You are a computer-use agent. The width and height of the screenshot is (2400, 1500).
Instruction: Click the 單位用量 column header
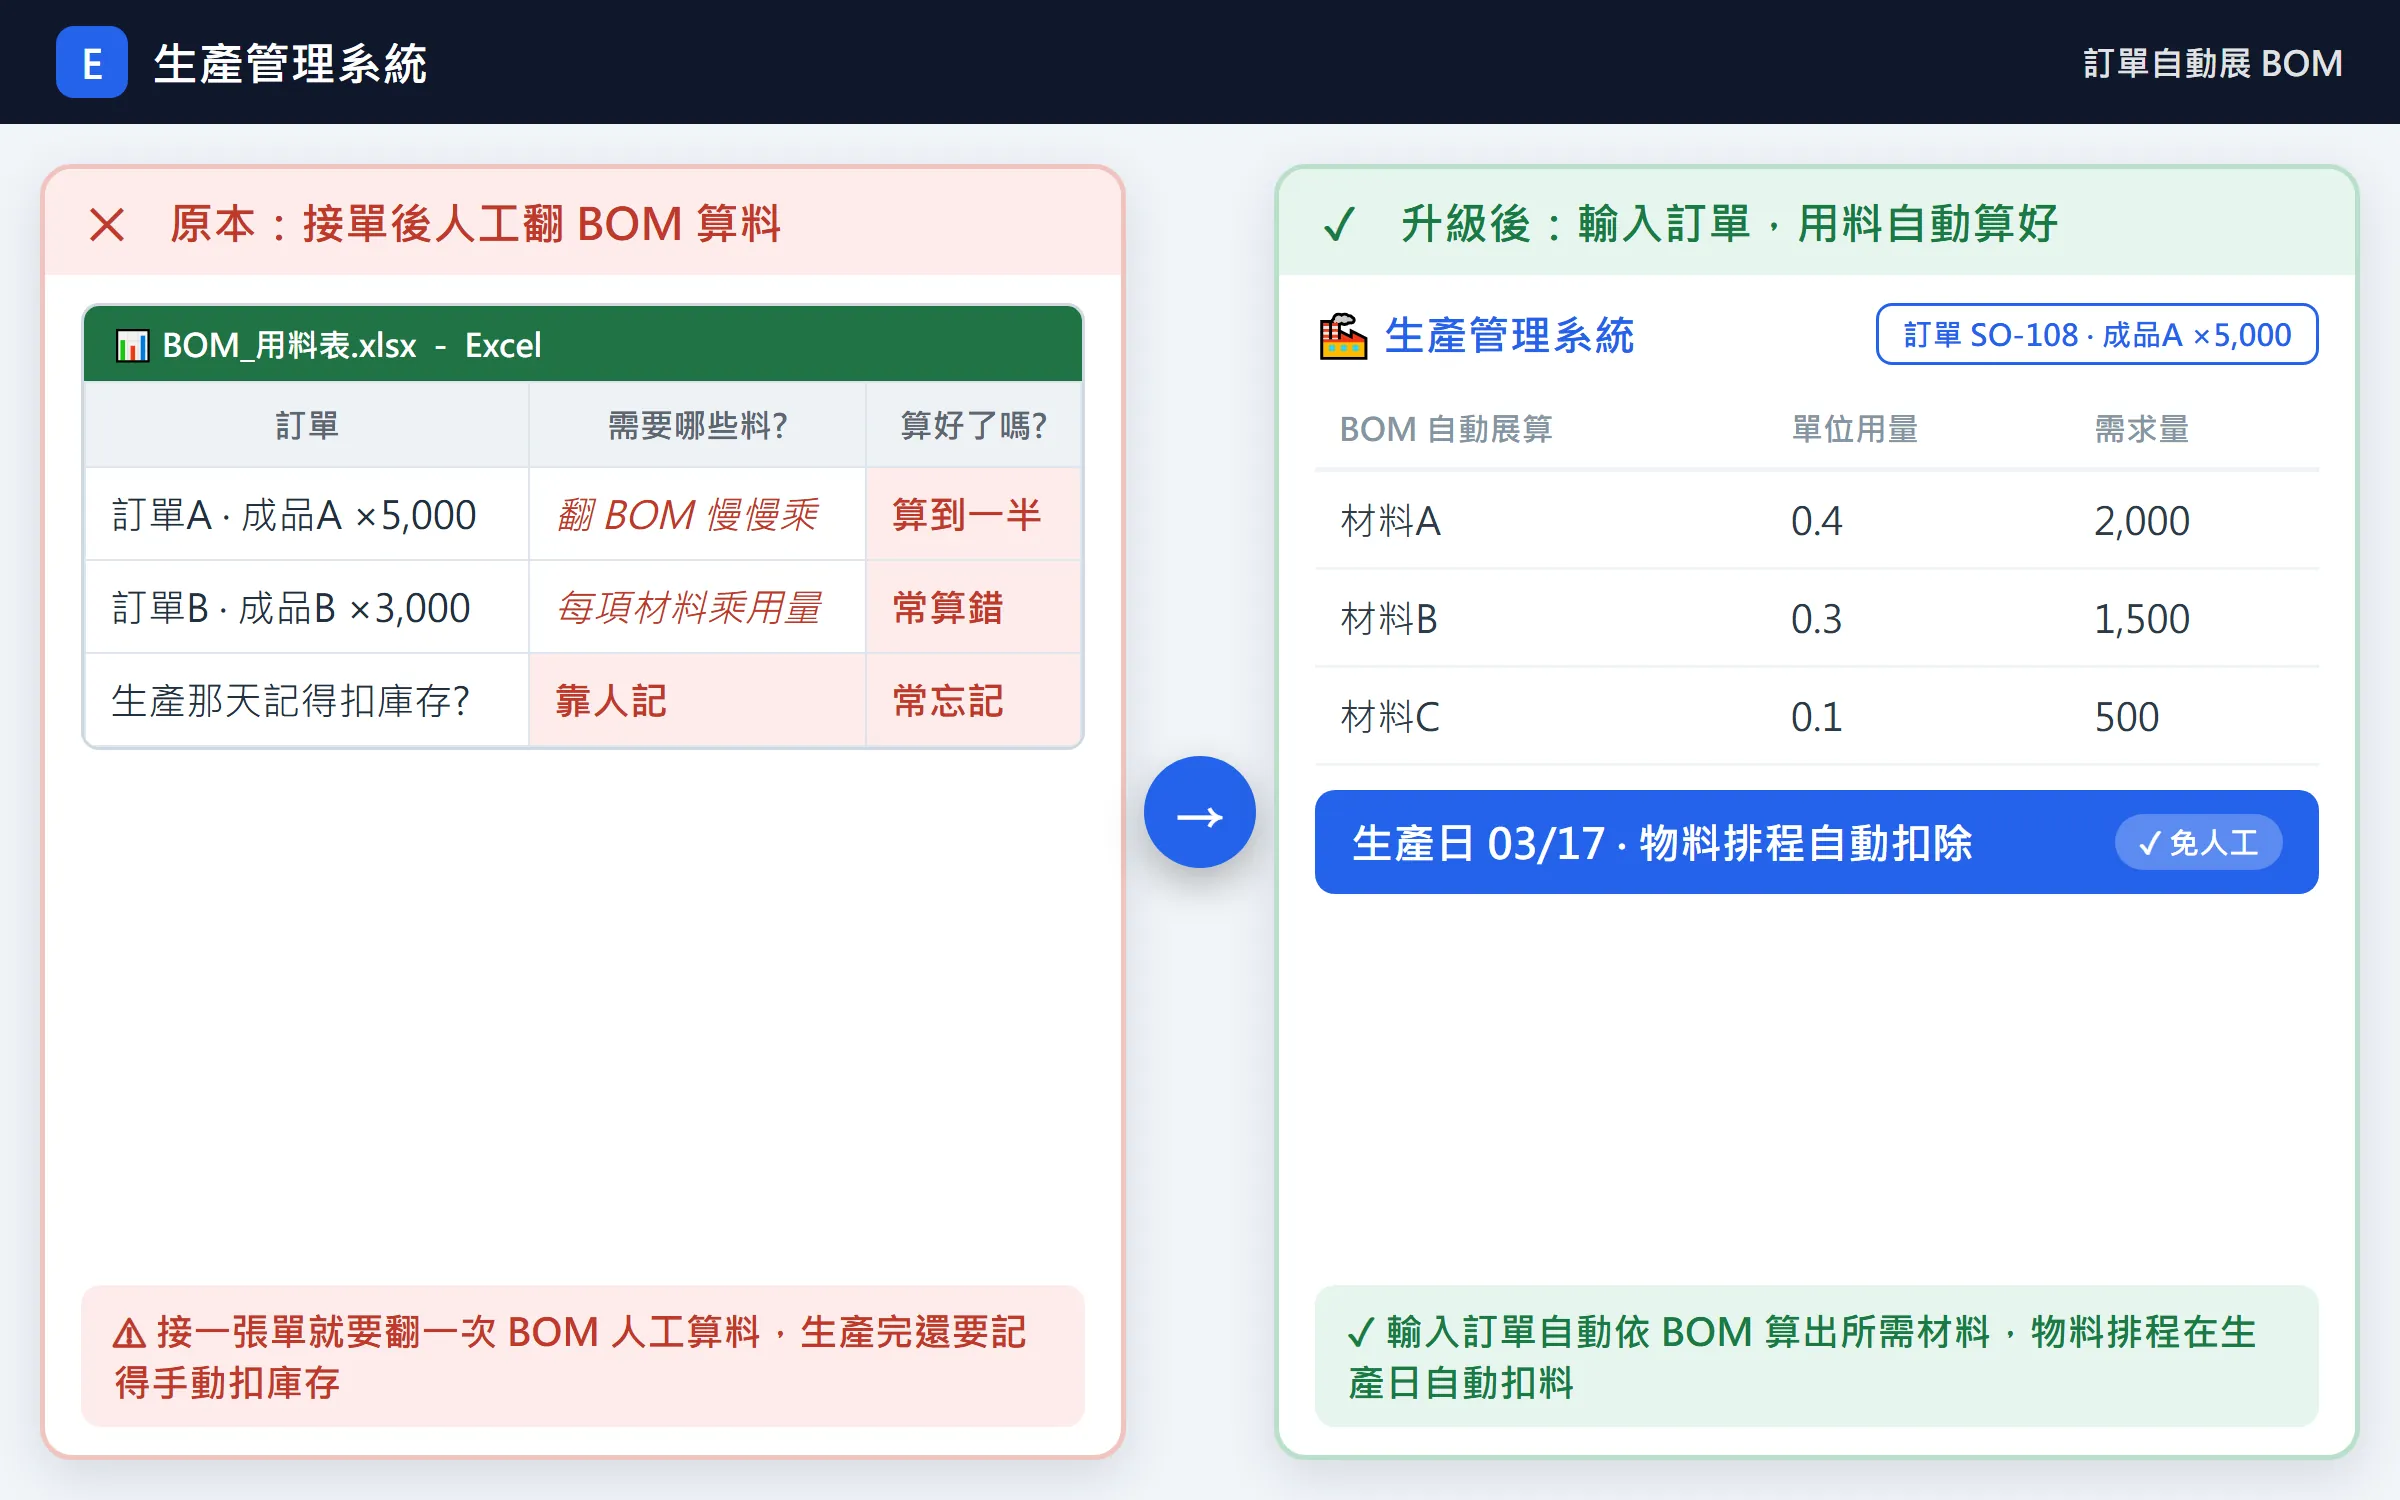(x=1854, y=430)
